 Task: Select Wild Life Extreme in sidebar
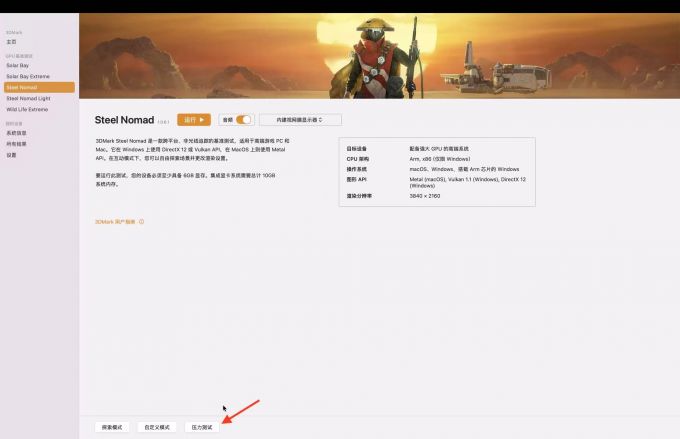pos(27,110)
